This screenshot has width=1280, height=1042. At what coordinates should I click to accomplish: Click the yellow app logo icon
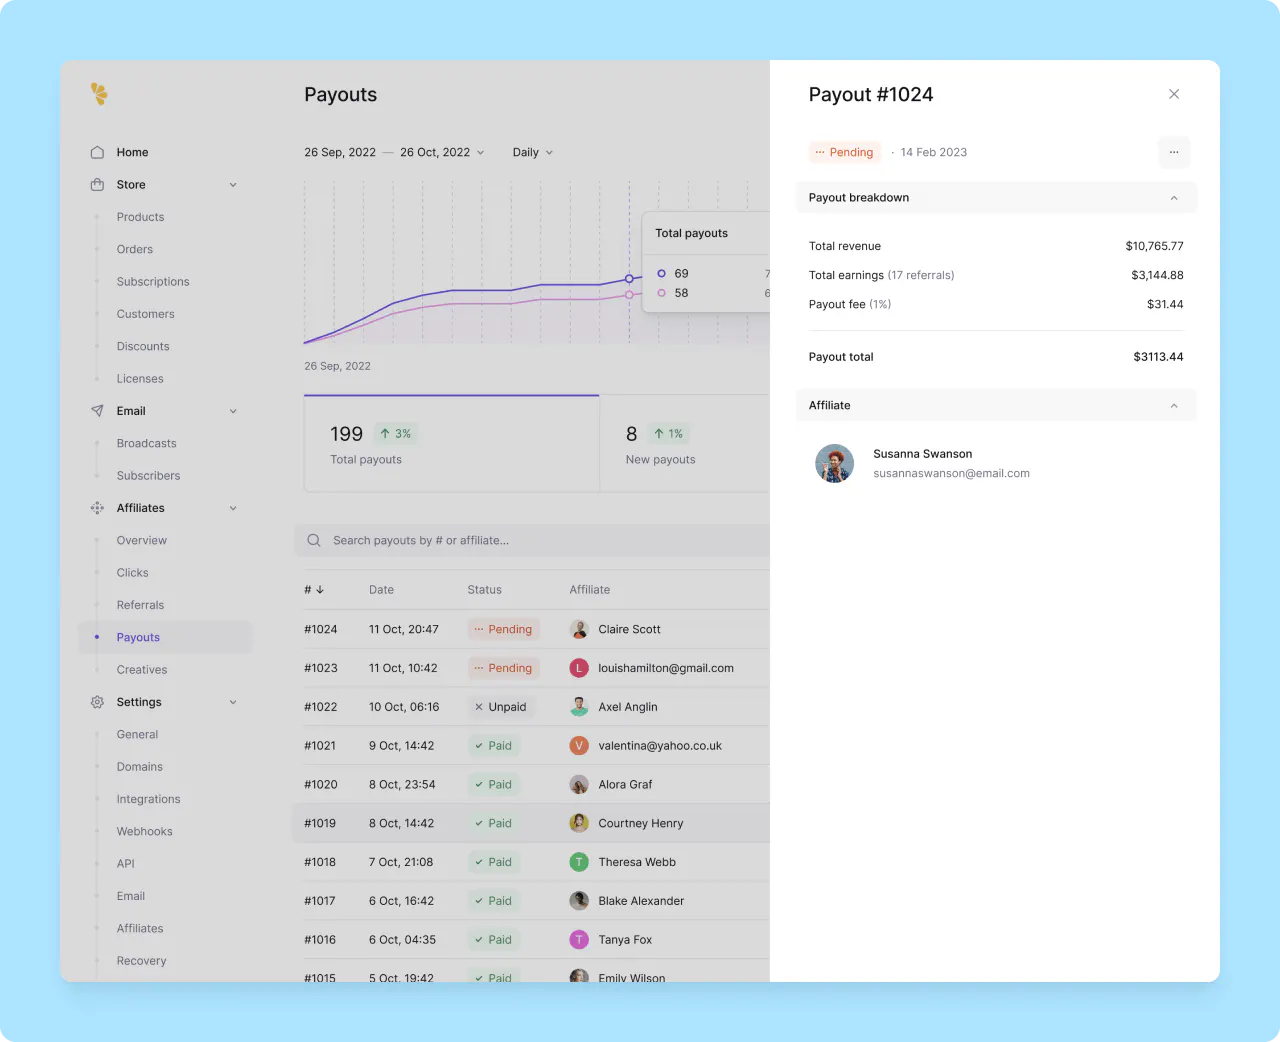pos(99,94)
